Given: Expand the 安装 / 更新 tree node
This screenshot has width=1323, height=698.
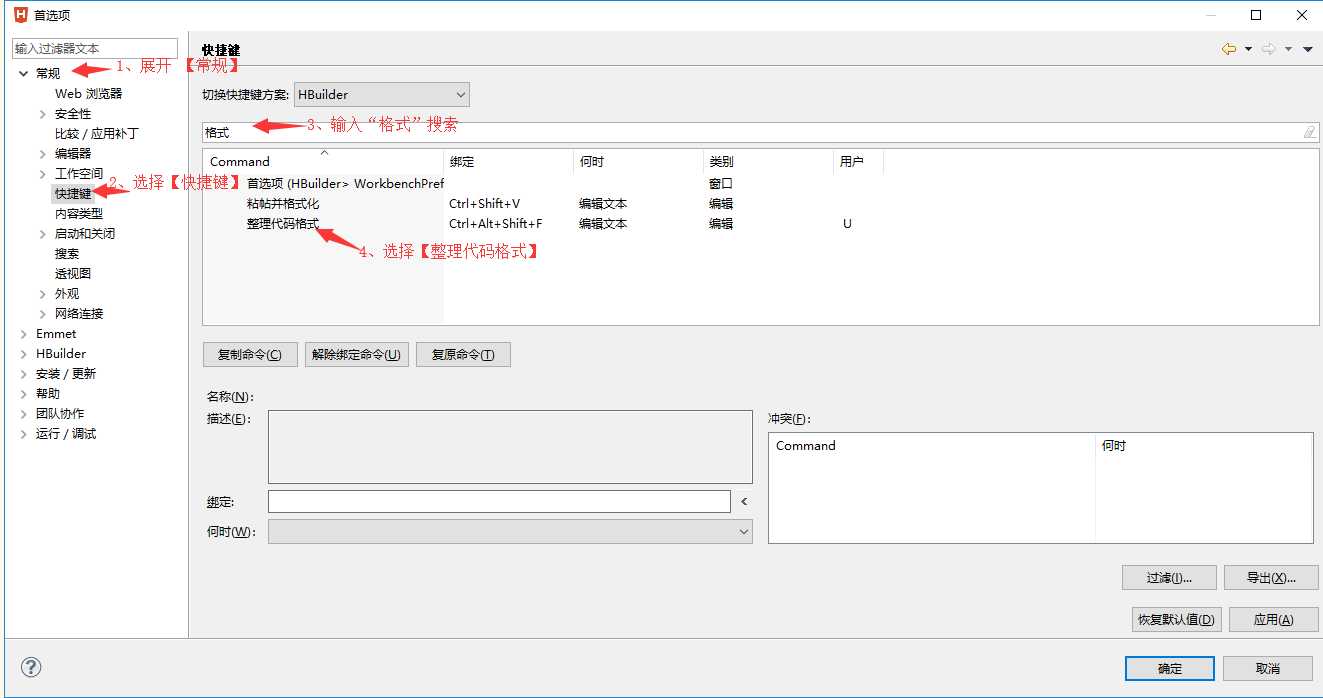Looking at the screenshot, I should [x=23, y=374].
